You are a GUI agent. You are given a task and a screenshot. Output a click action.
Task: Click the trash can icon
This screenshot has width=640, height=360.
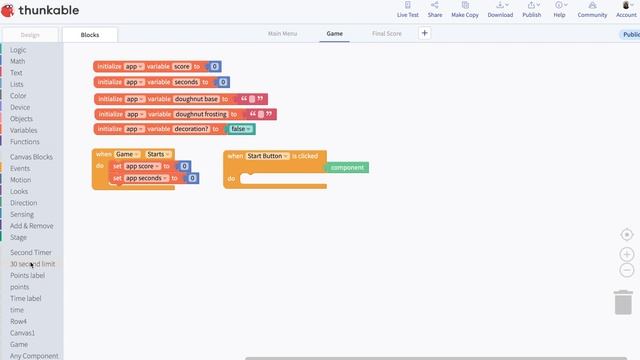[x=623, y=302]
